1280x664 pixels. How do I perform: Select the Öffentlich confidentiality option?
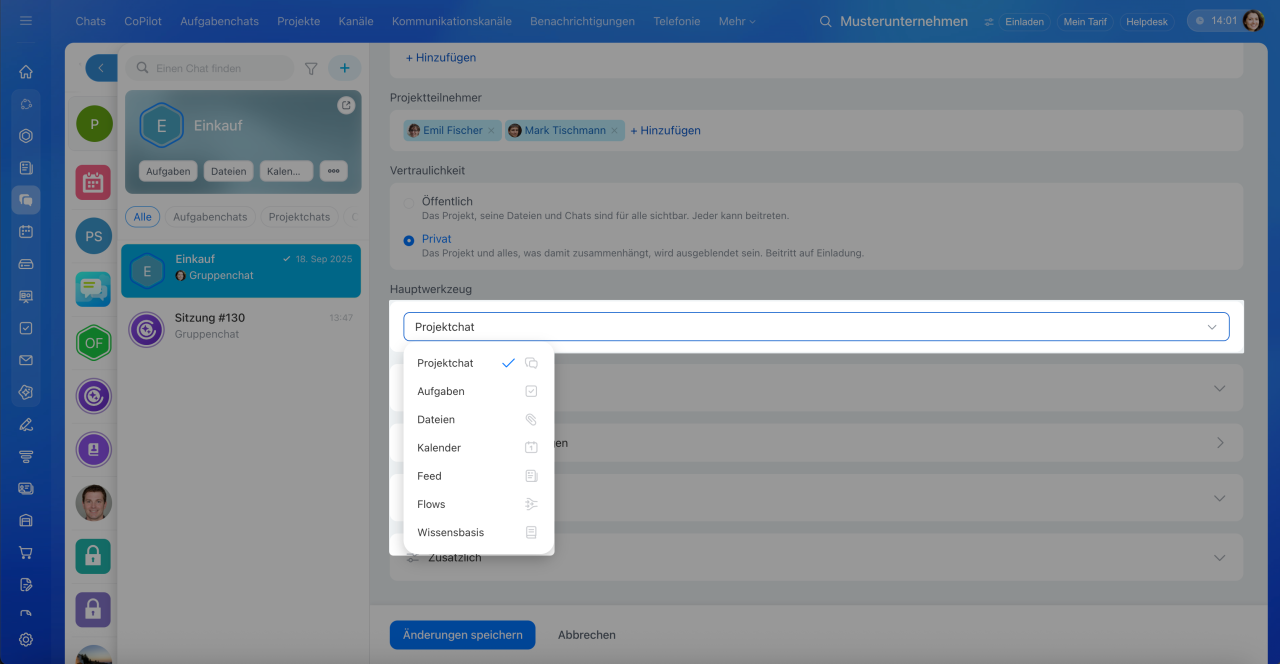coord(408,202)
